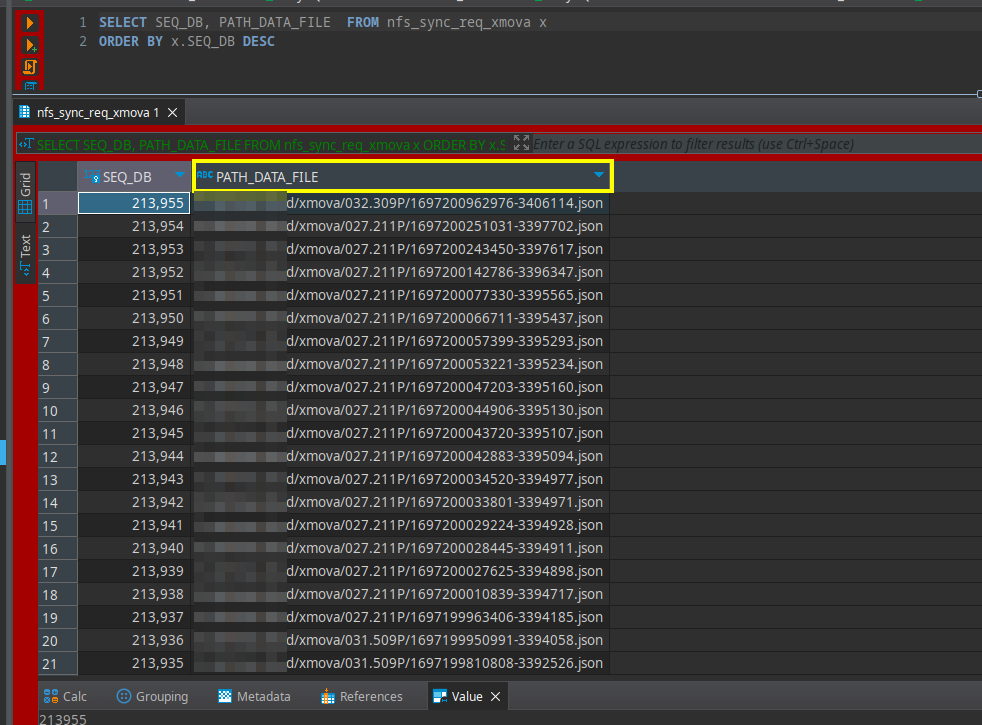Image resolution: width=982 pixels, height=725 pixels.
Task: Close the Value panel tab
Action: (x=495, y=697)
